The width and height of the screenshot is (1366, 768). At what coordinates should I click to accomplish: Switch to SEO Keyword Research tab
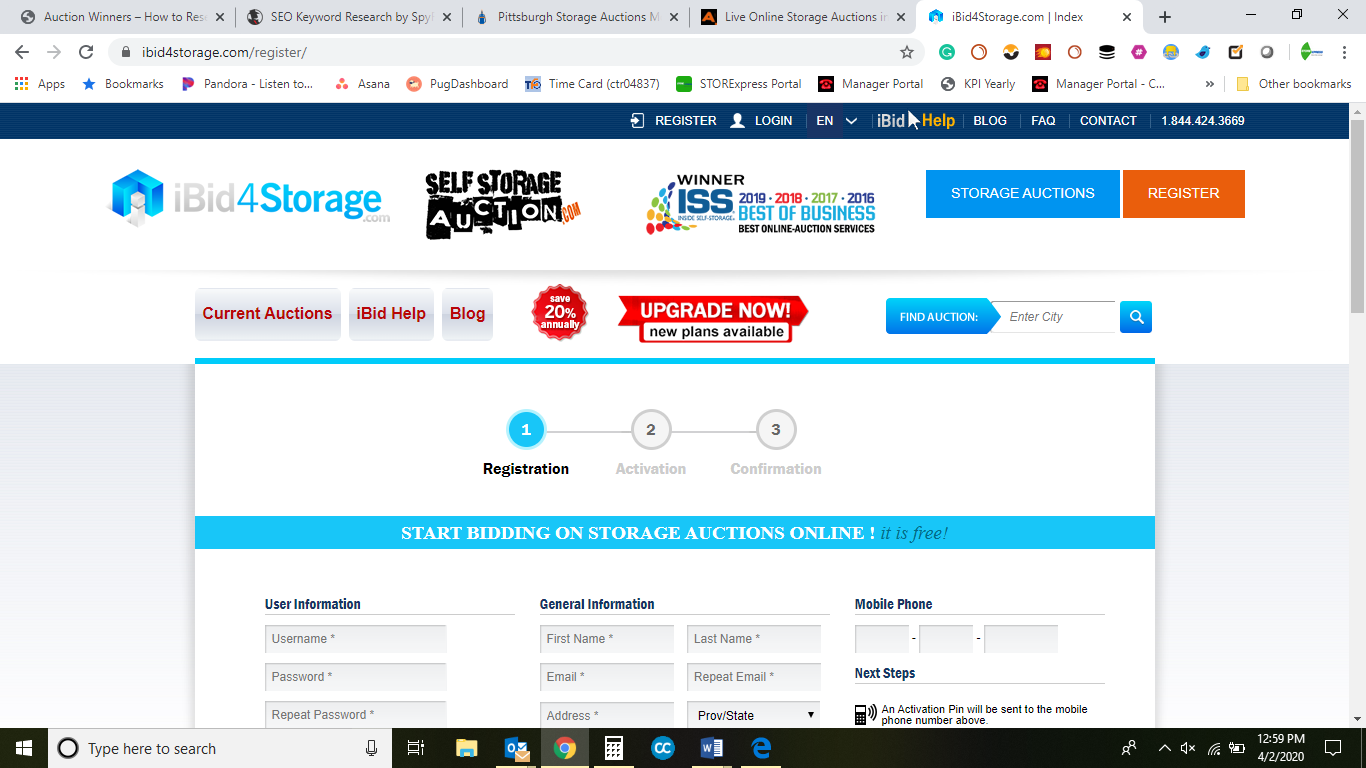coord(349,17)
